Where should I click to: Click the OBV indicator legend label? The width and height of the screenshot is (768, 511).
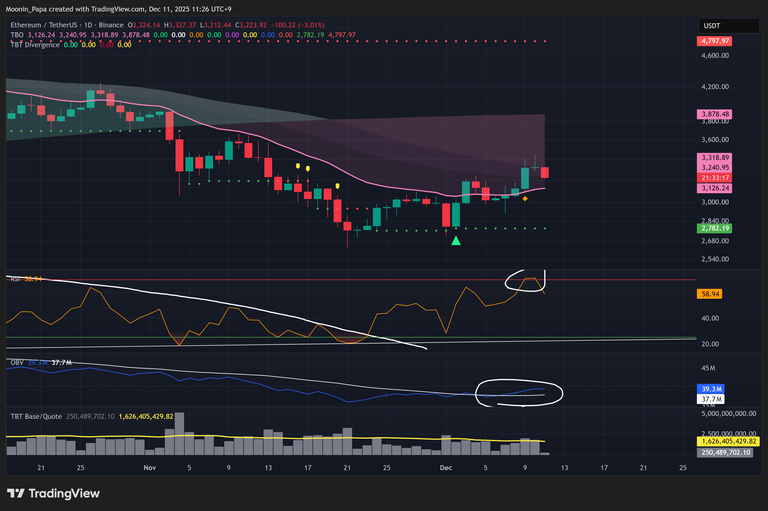17,365
